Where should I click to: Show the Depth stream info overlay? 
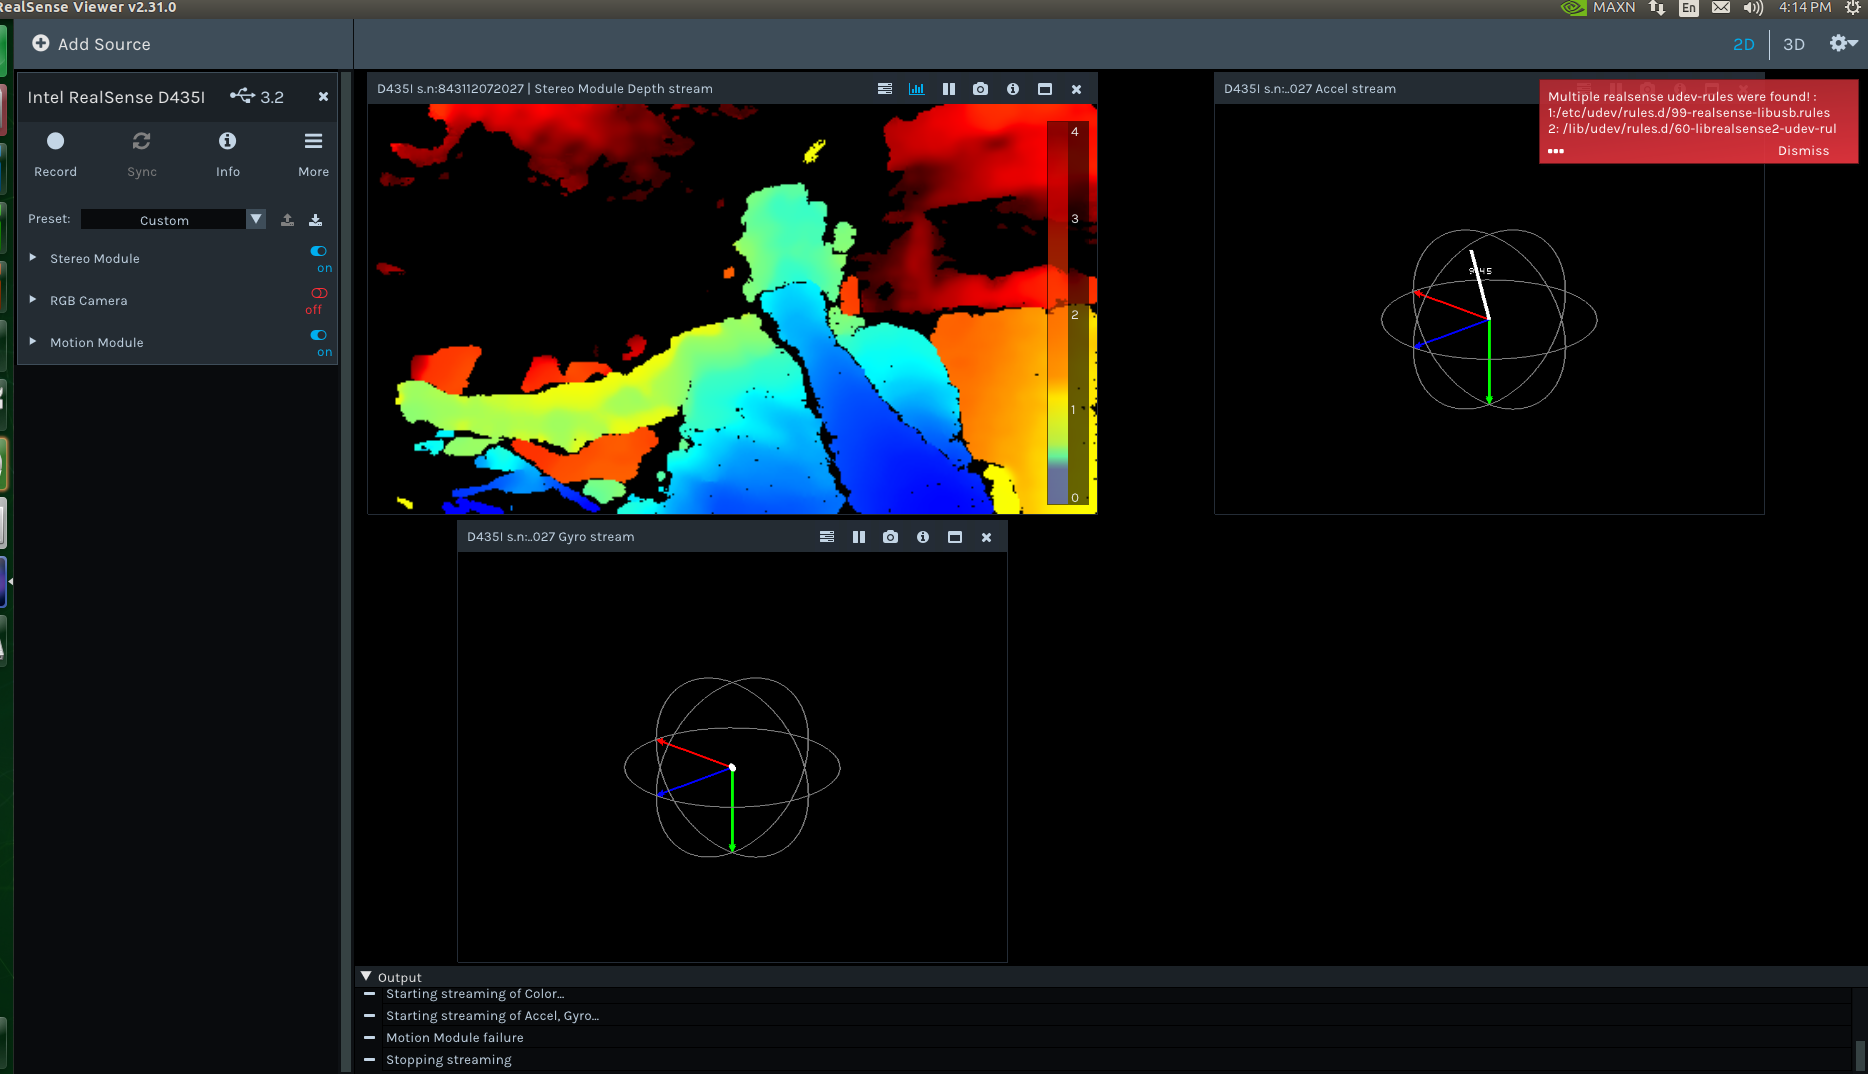[x=1013, y=89]
